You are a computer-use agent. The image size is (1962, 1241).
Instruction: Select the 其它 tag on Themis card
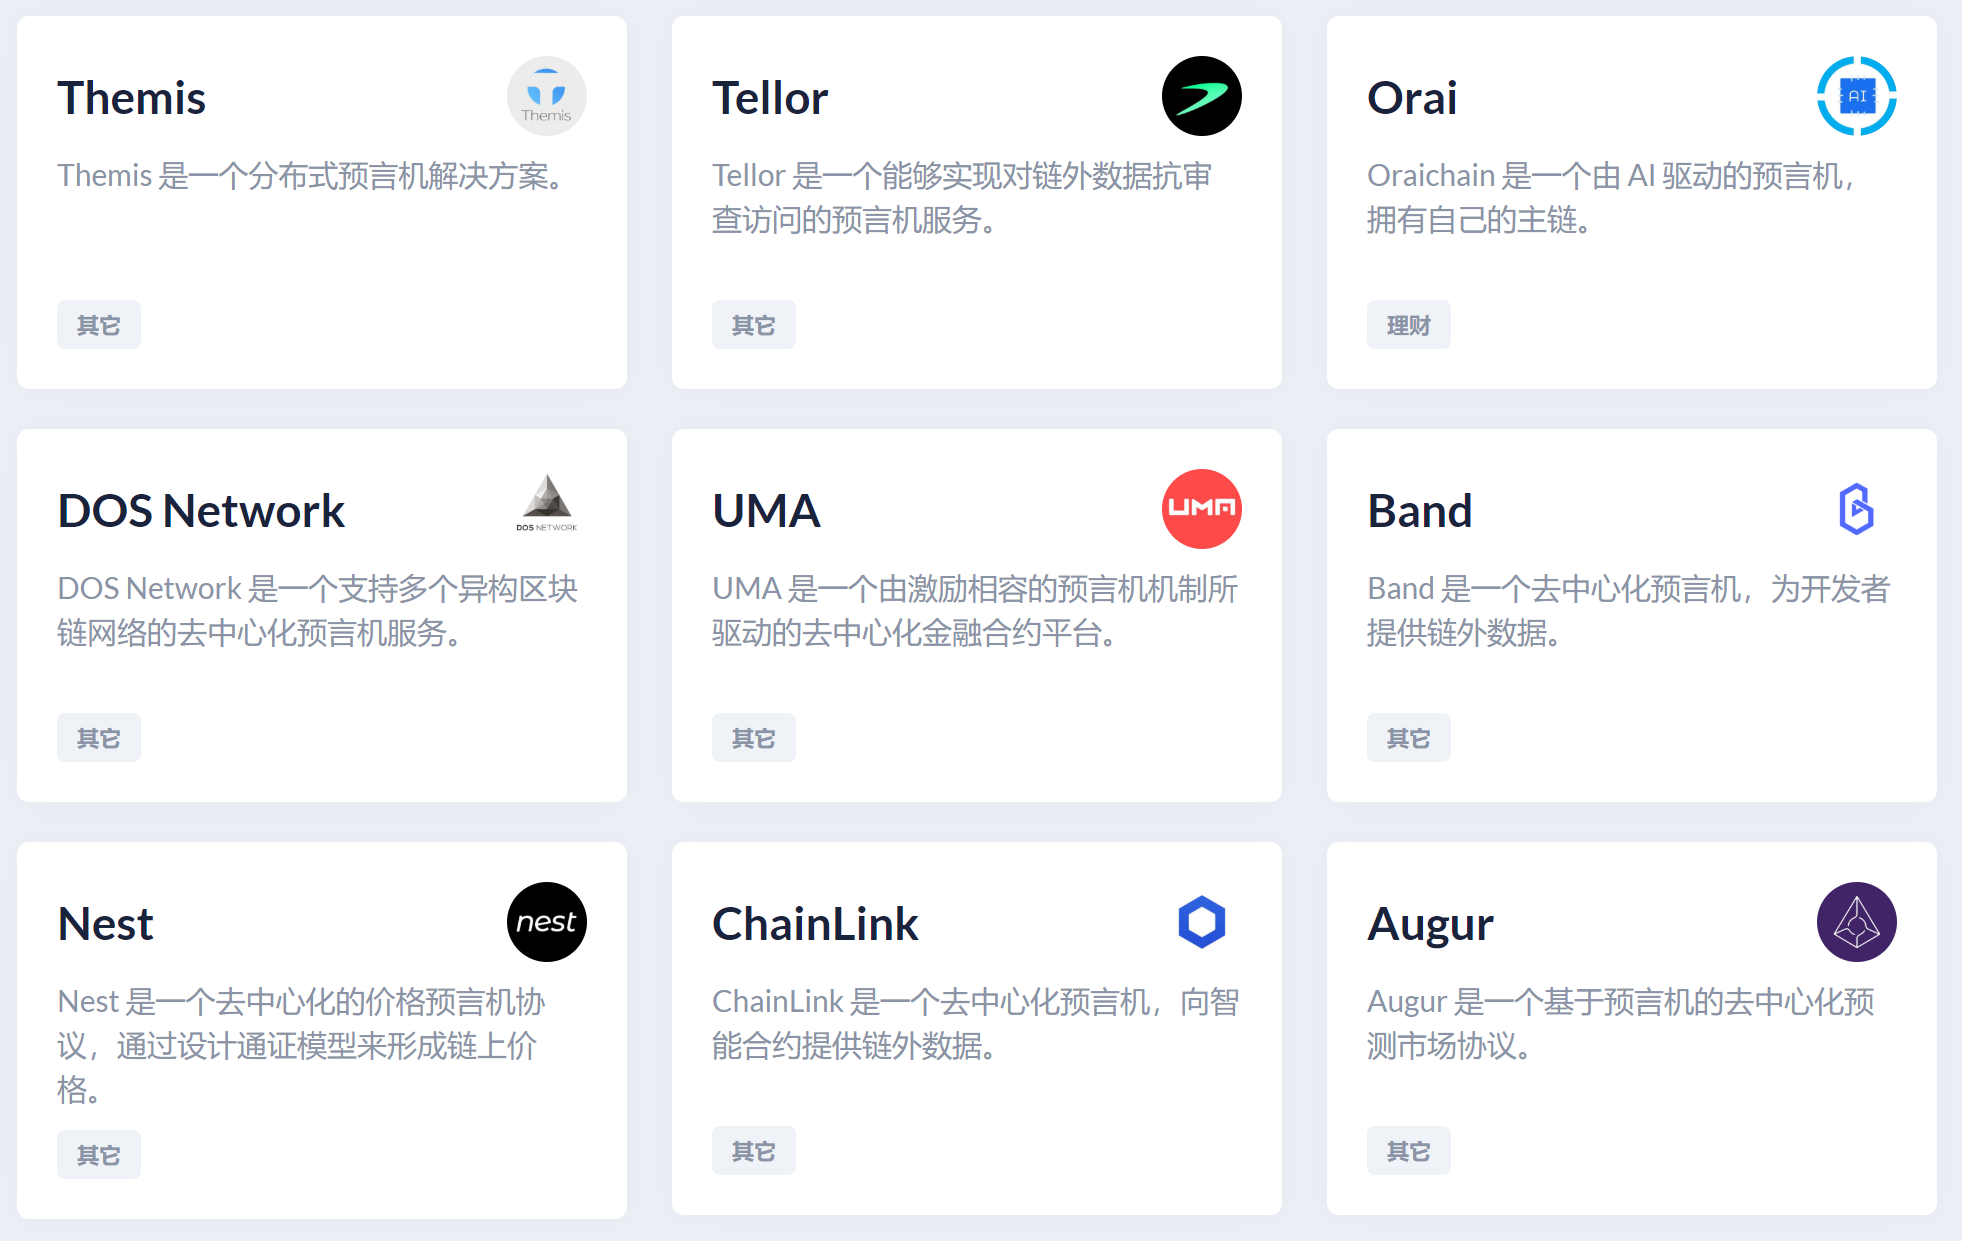(x=99, y=325)
